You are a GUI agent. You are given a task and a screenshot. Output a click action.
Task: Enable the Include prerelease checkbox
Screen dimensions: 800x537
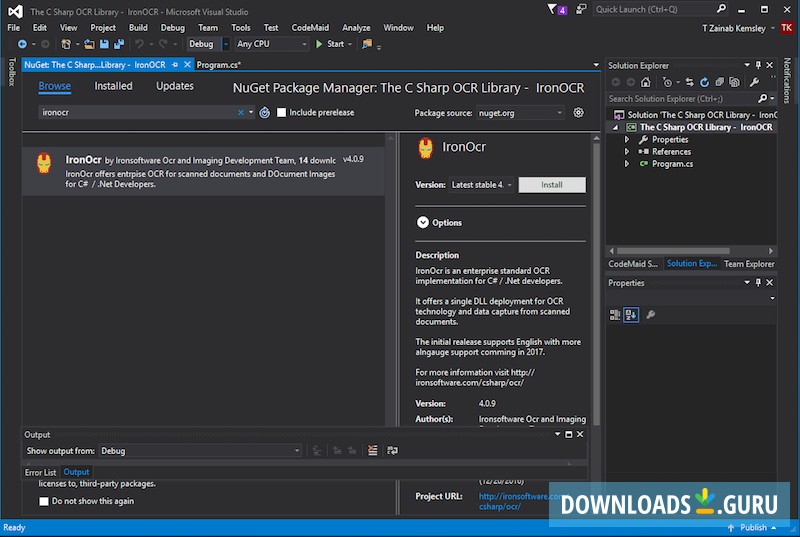[x=281, y=113]
